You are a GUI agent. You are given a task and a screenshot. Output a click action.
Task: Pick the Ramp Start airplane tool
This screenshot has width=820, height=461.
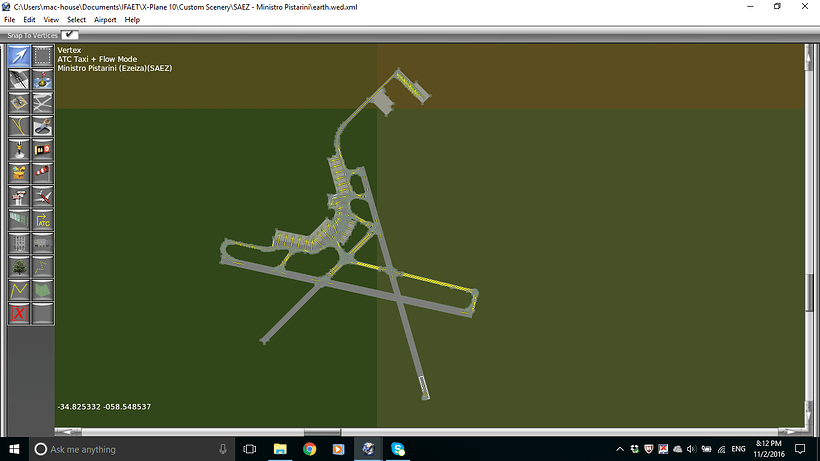(42, 197)
